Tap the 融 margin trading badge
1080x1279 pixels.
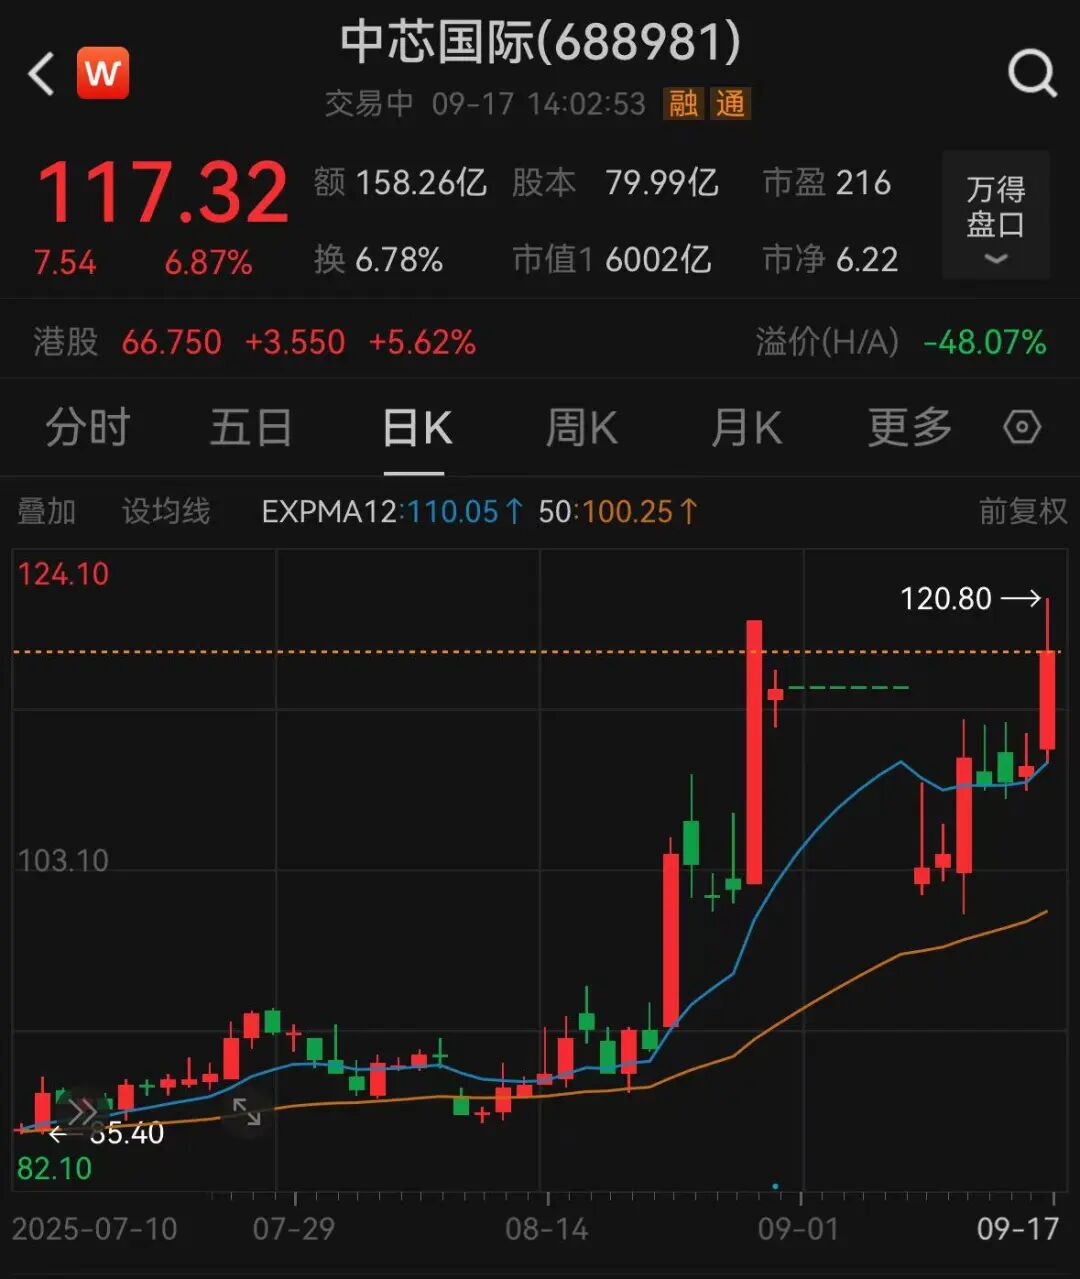pyautogui.click(x=684, y=103)
